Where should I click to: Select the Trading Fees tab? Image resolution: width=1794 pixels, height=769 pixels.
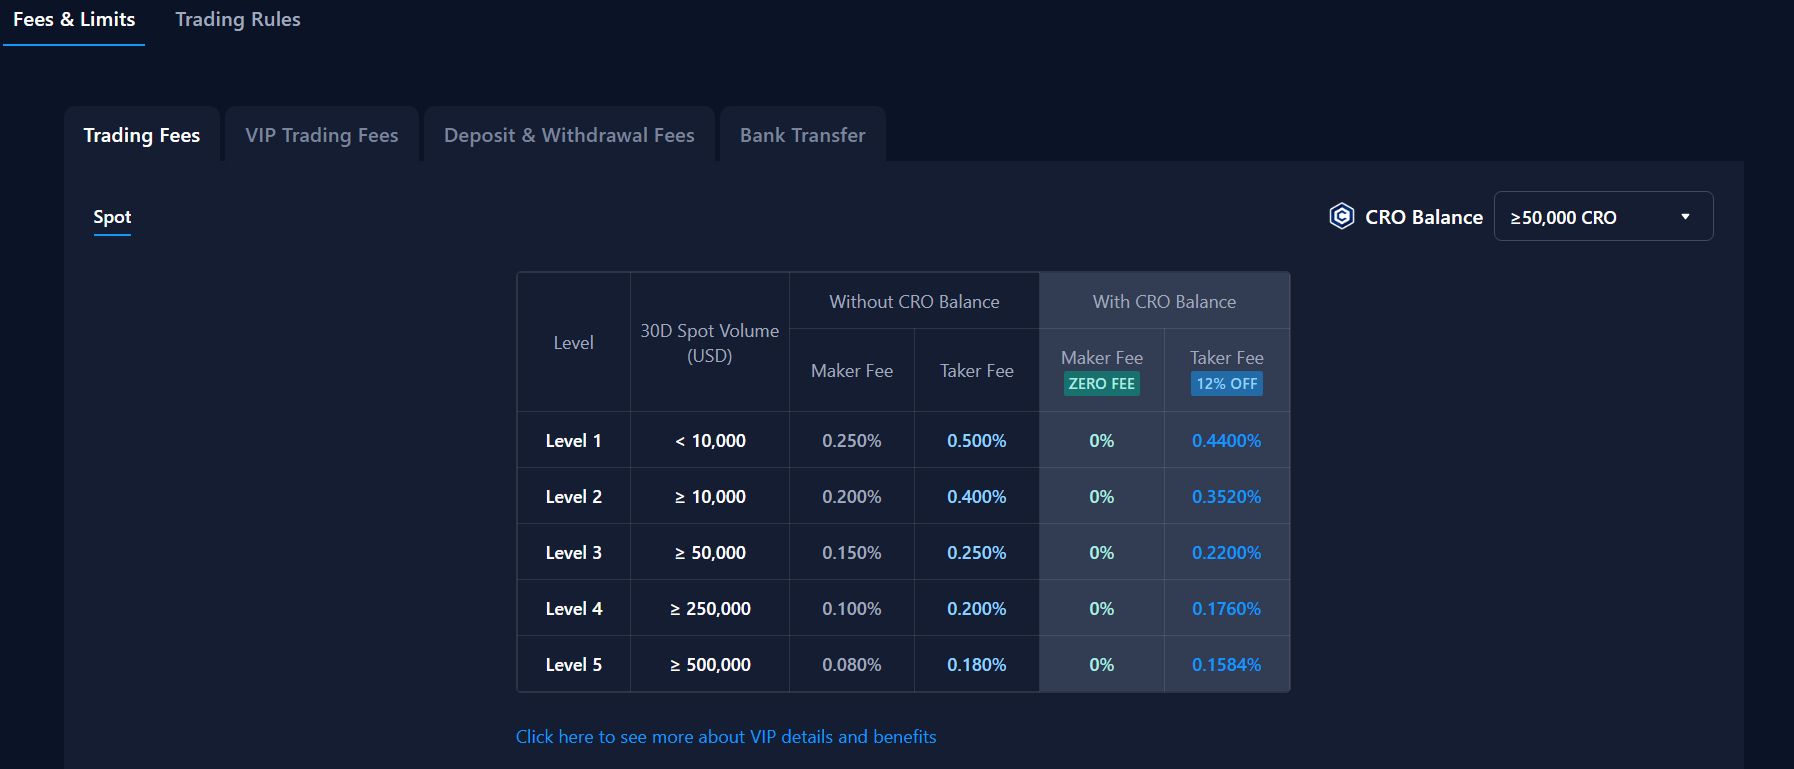142,135
